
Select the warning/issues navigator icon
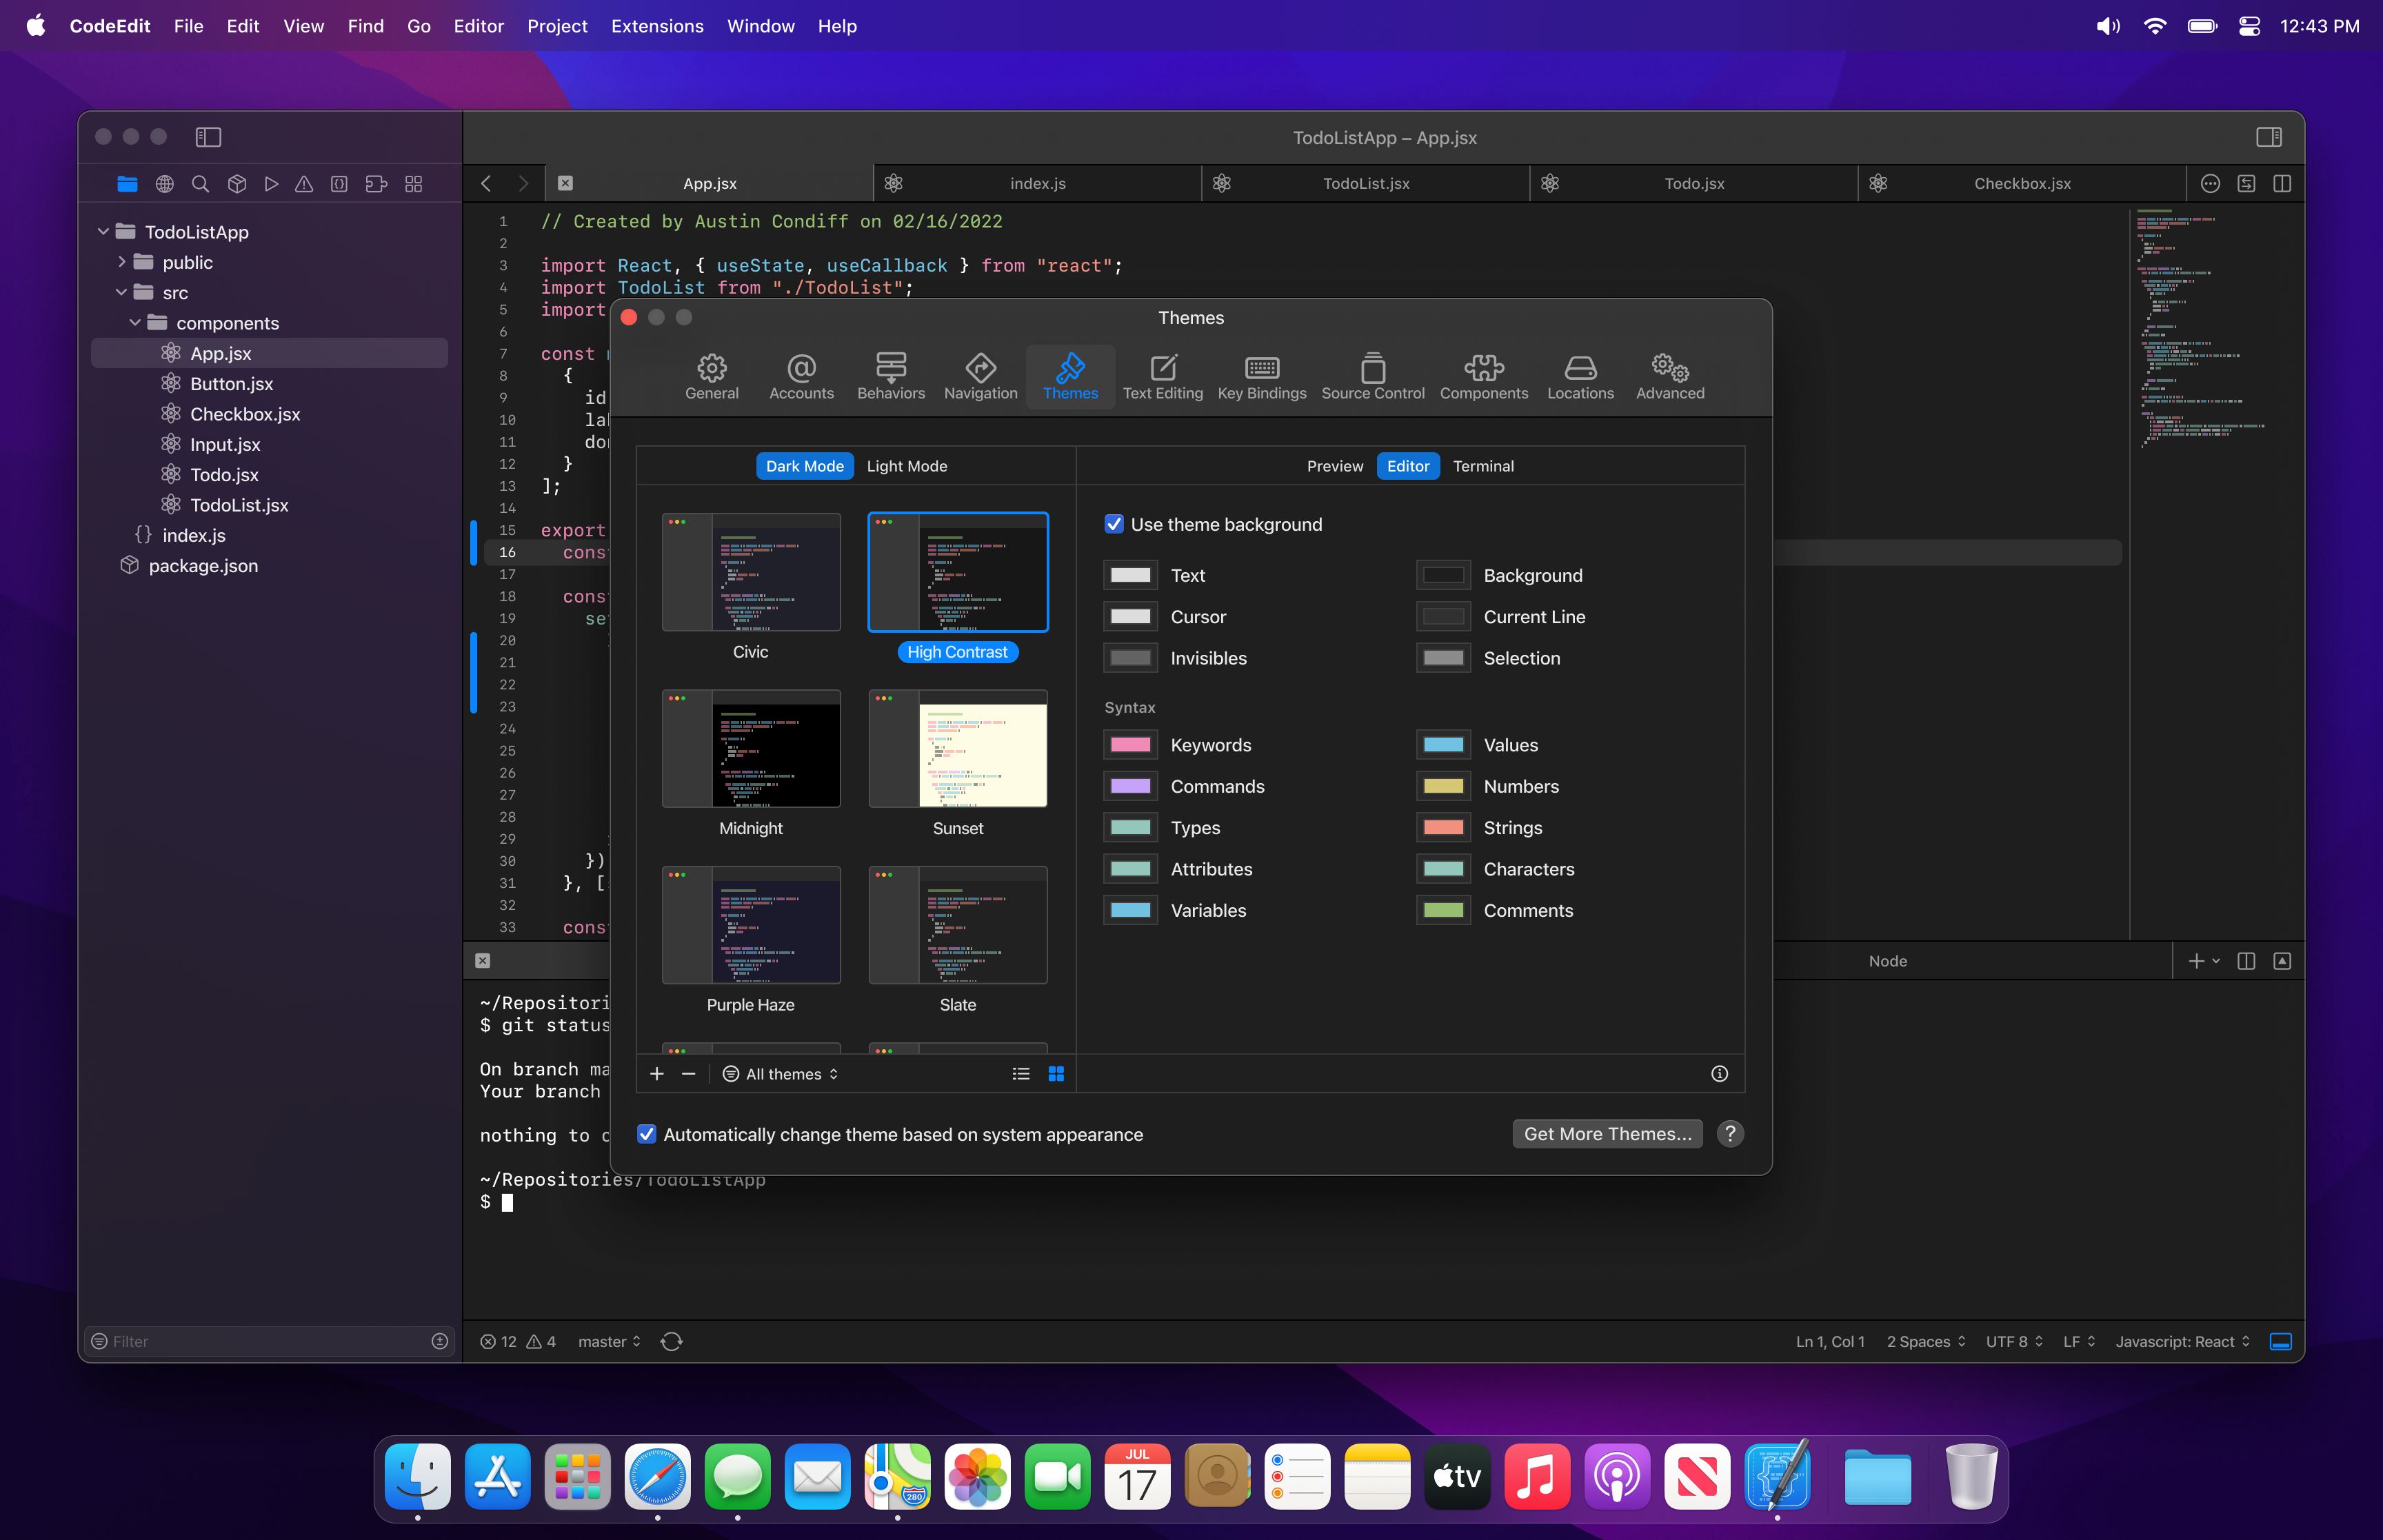tap(305, 184)
